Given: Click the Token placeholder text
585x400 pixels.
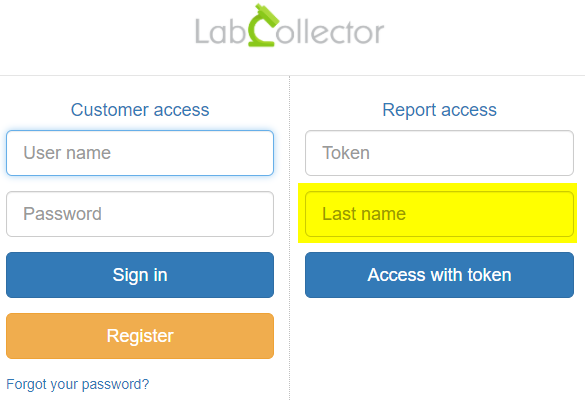Looking at the screenshot, I should pos(346,153).
